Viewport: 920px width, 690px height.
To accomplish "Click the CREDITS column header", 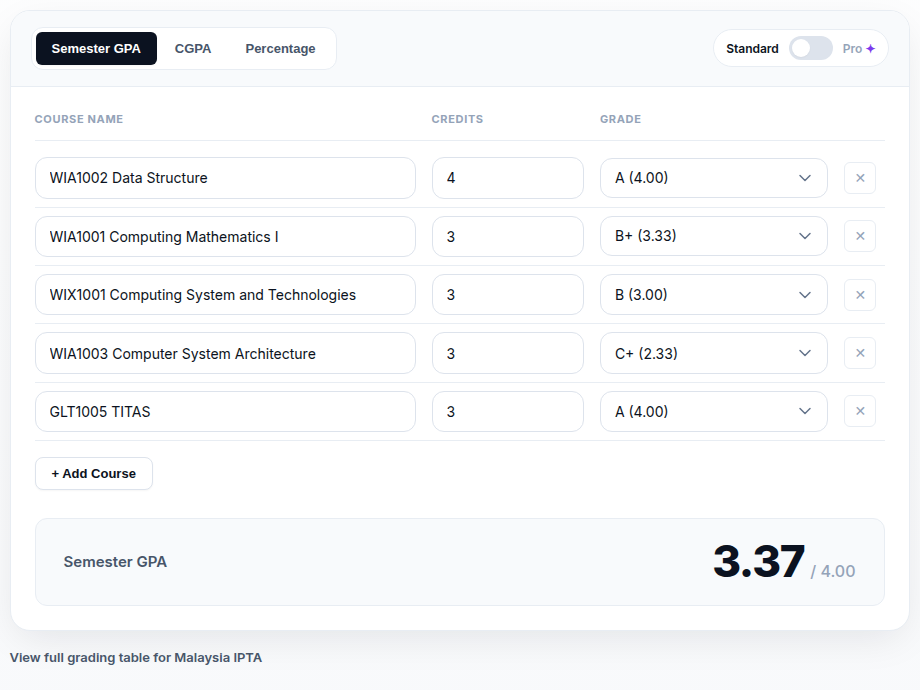I will (x=457, y=119).
